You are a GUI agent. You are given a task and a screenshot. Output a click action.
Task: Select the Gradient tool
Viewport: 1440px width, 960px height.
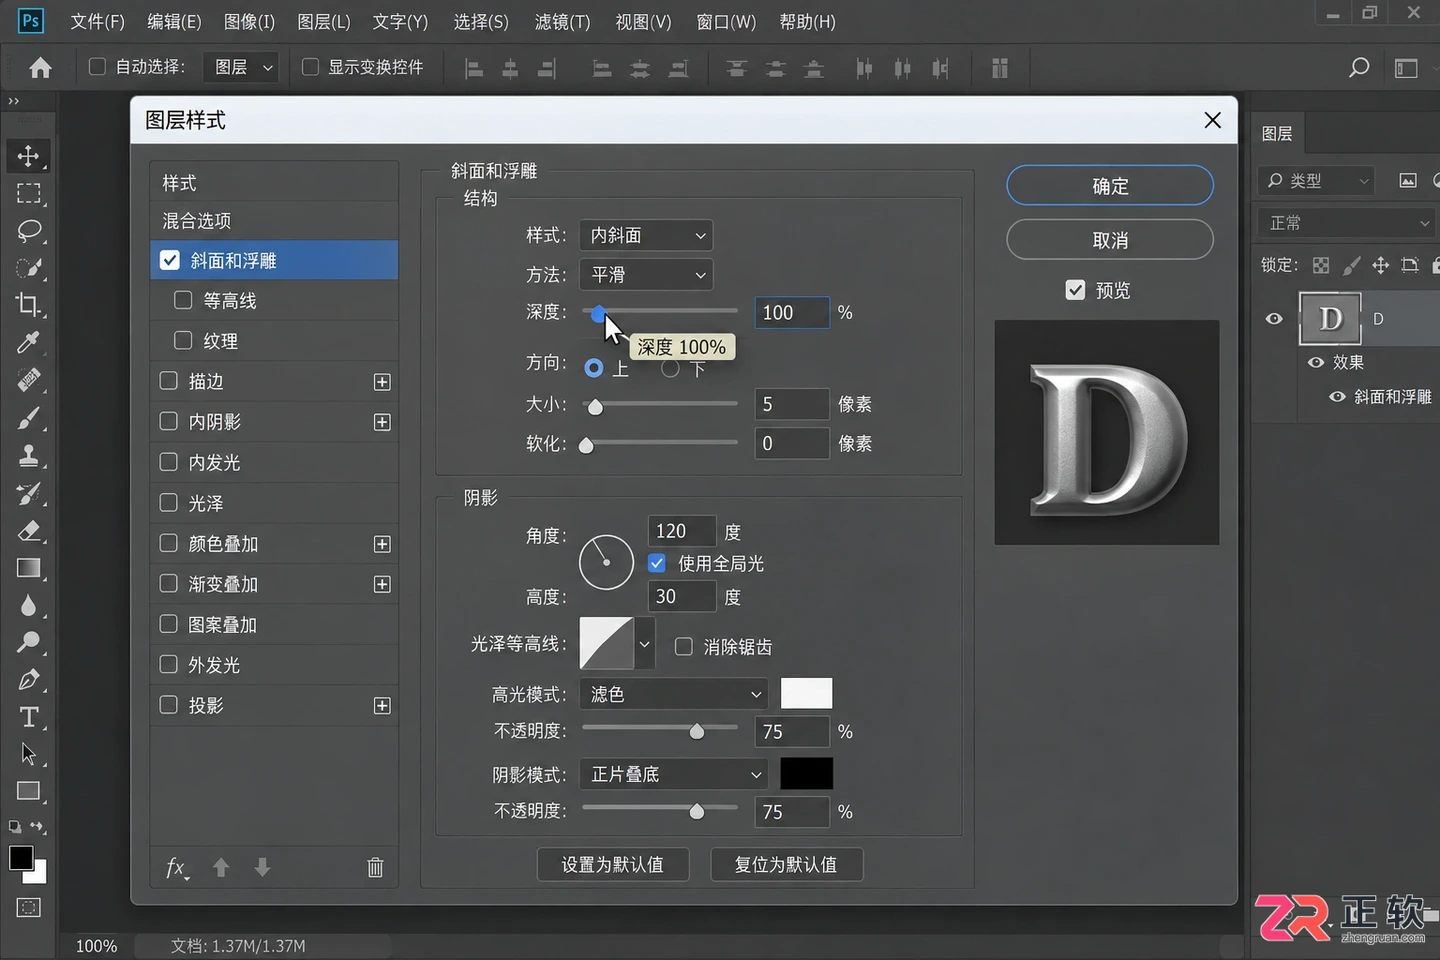[28, 568]
